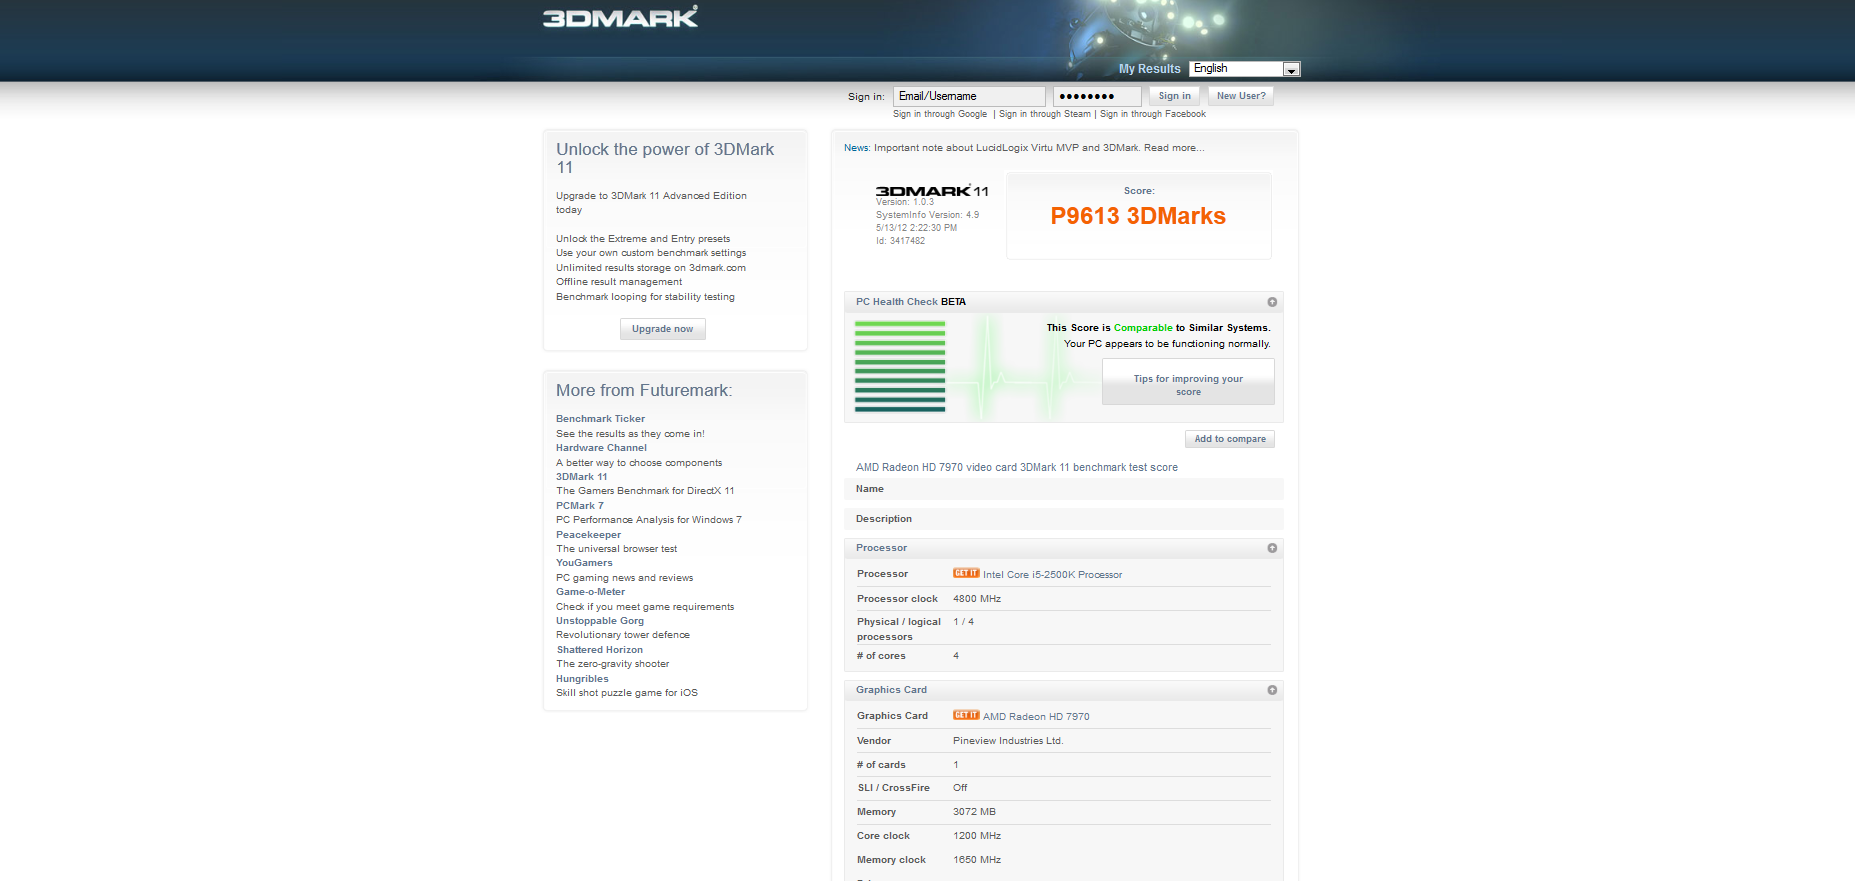This screenshot has height=881, width=1855.
Task: Open Peacekeeper link
Action: 588,535
